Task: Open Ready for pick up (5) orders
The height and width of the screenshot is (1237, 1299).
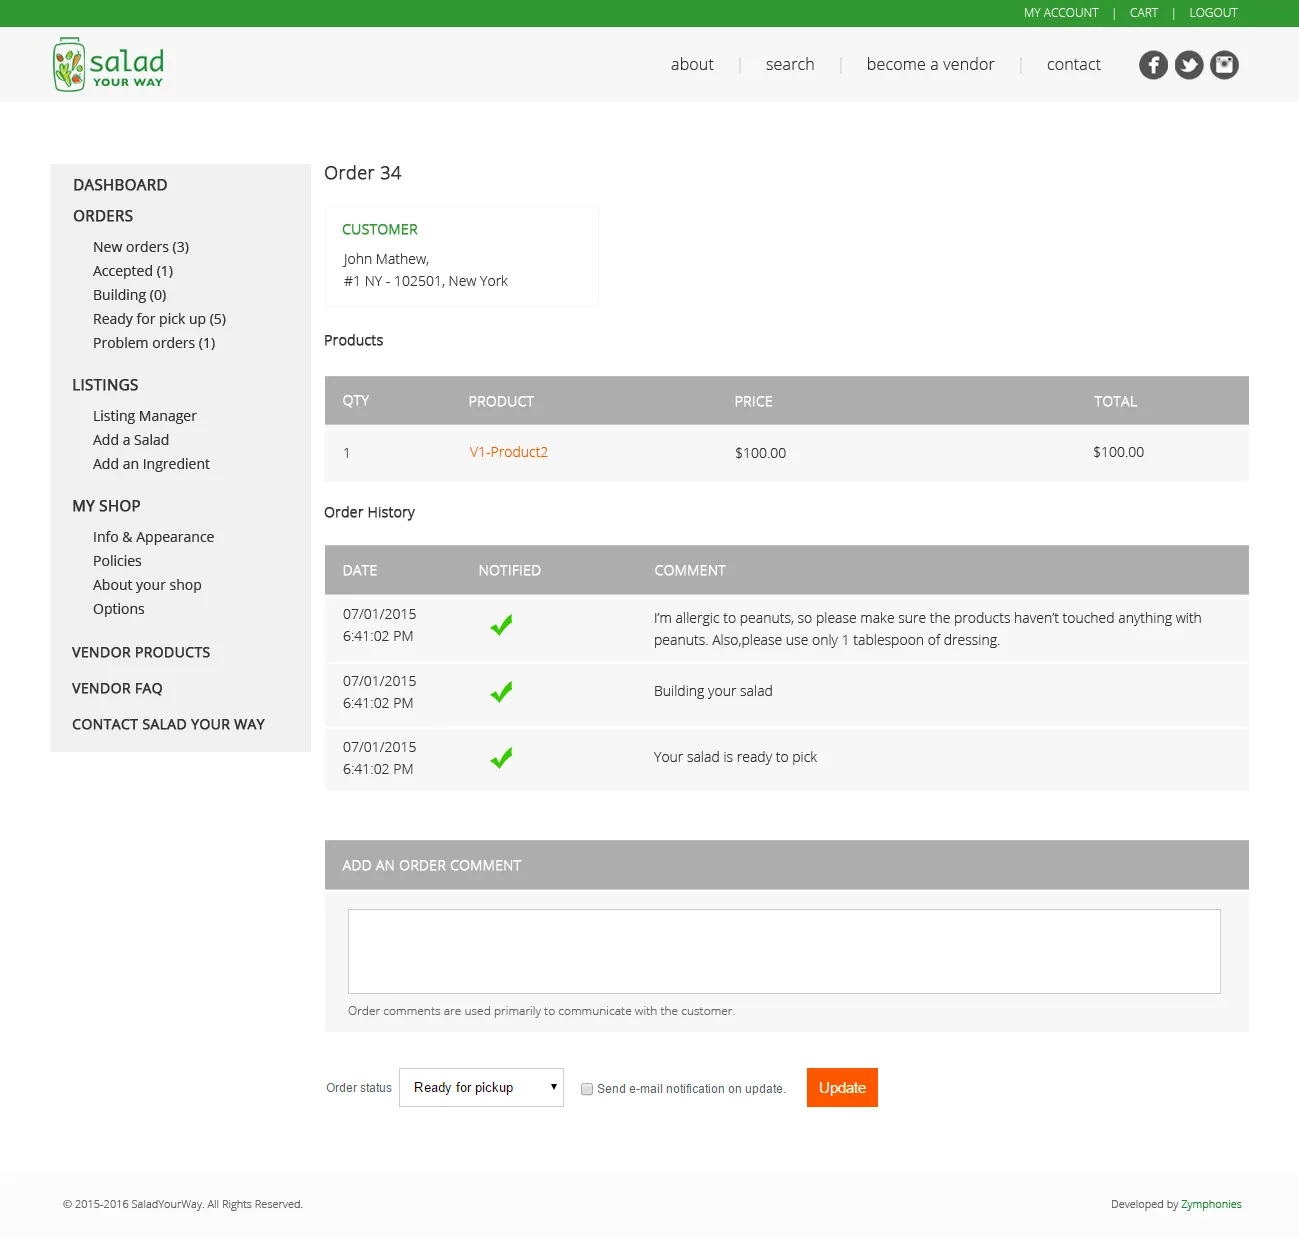Action: [x=159, y=319]
